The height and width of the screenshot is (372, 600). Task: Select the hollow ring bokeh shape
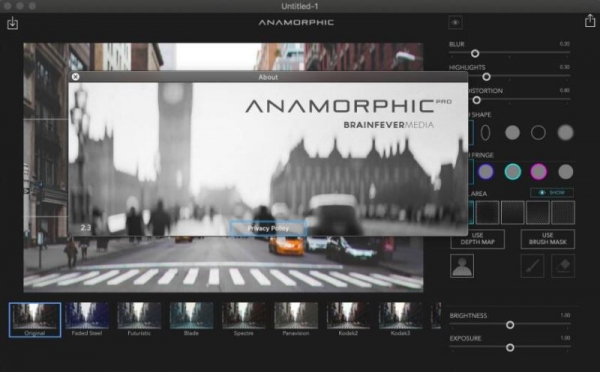point(538,133)
